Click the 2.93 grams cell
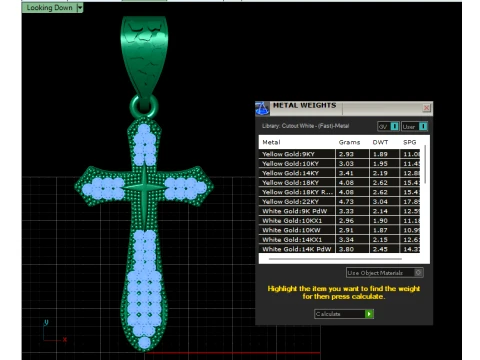480x360 pixels. 353,154
